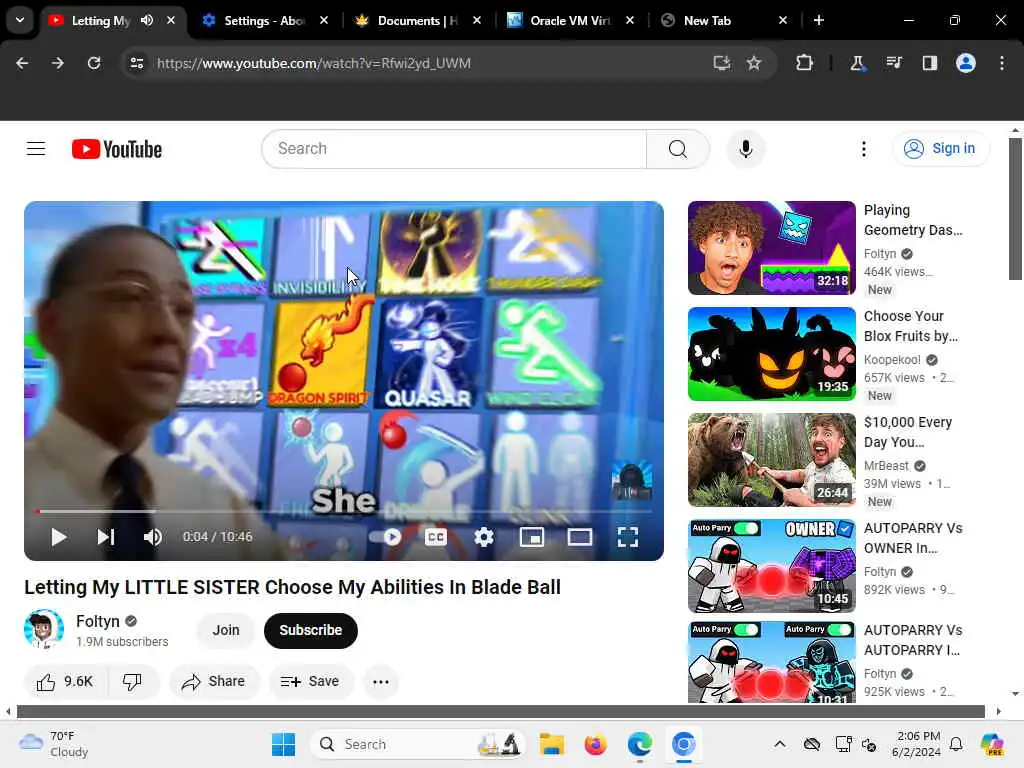The width and height of the screenshot is (1024, 768).
Task: Launch Firefox from taskbar
Action: [x=596, y=744]
